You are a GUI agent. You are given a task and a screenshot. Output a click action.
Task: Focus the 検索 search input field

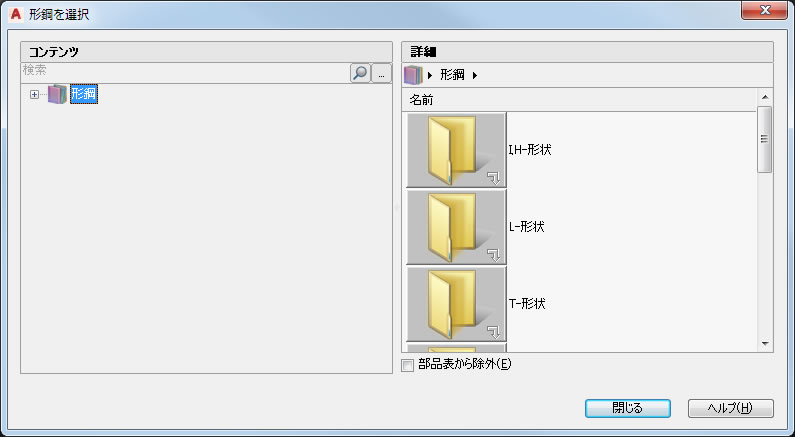pyautogui.click(x=186, y=71)
